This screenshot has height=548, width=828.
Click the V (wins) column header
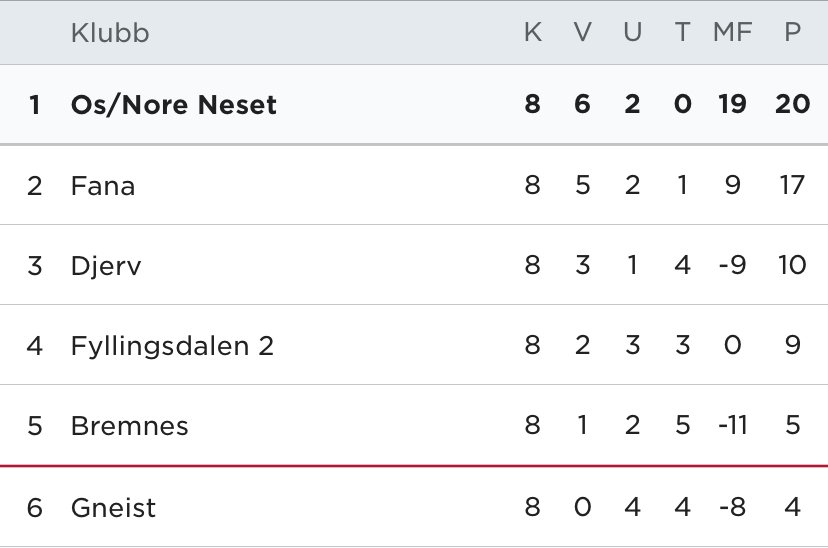pos(582,32)
